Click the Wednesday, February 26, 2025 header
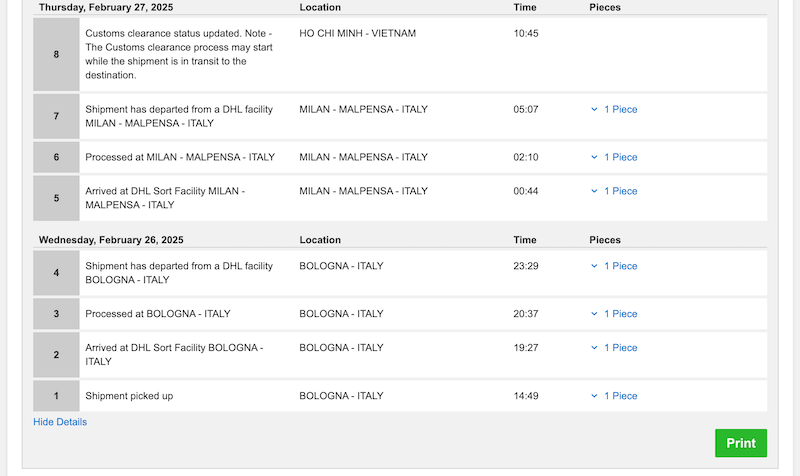The width and height of the screenshot is (800, 476). pyautogui.click(x=111, y=240)
